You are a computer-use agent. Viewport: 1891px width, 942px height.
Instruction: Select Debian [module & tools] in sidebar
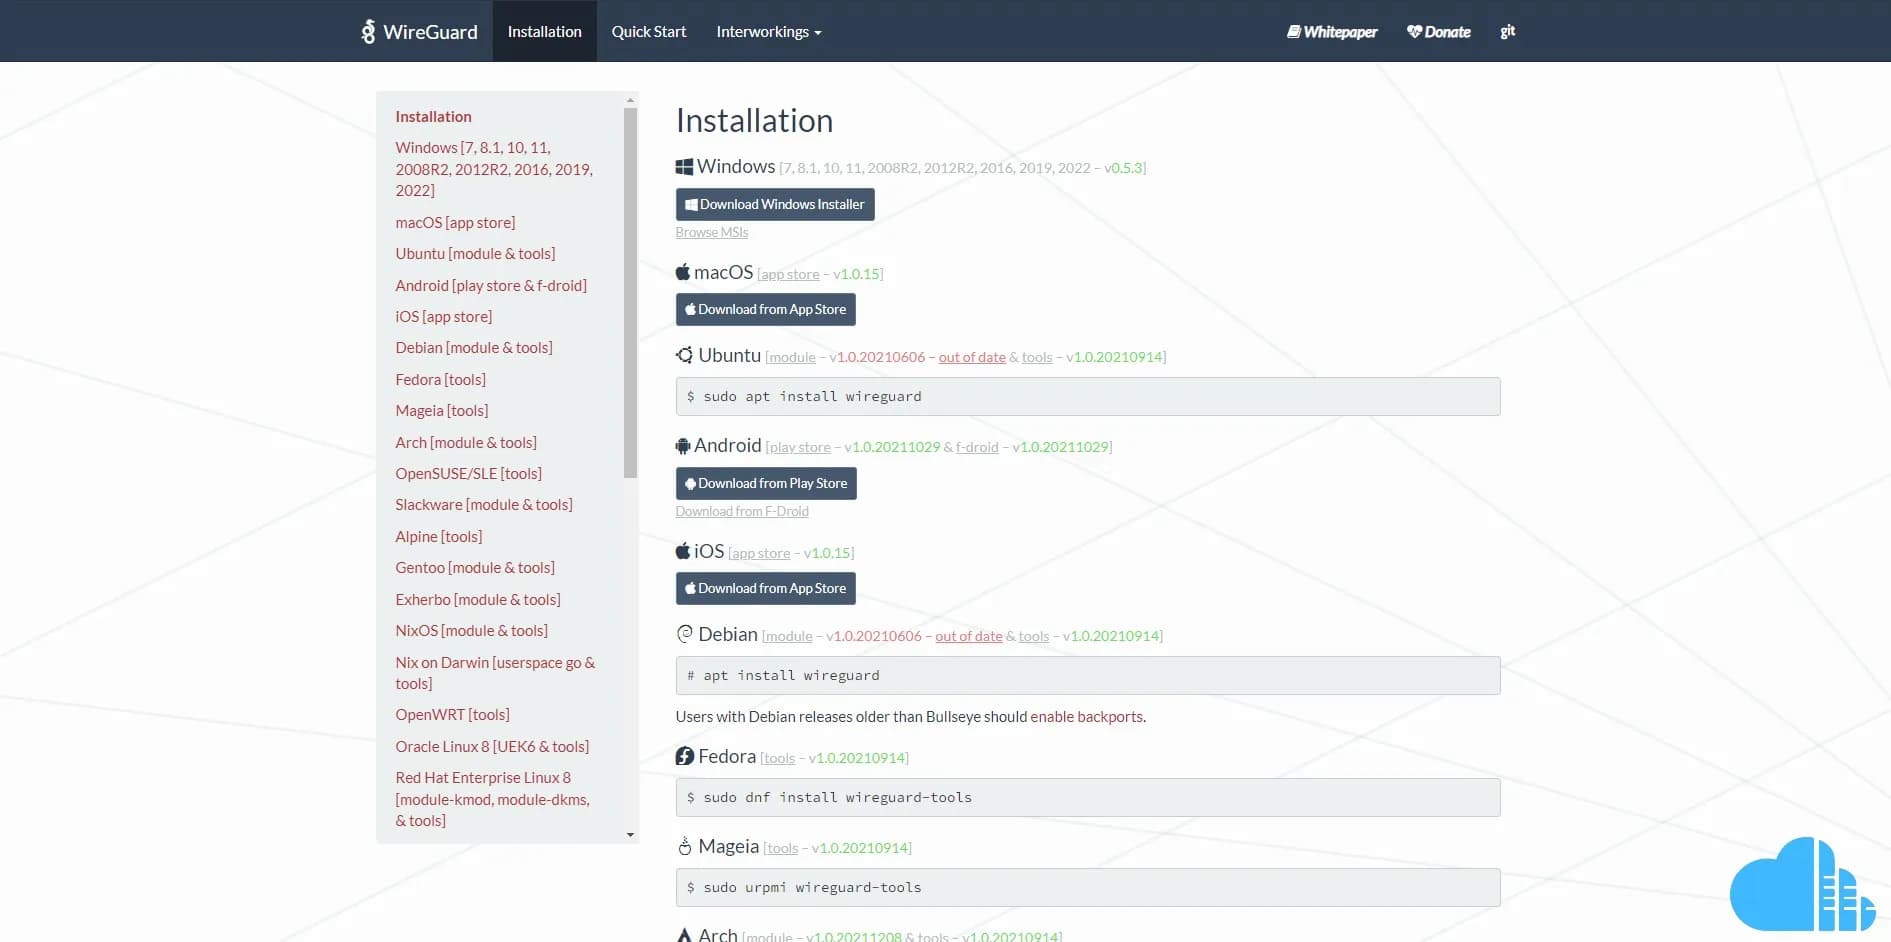pos(474,348)
